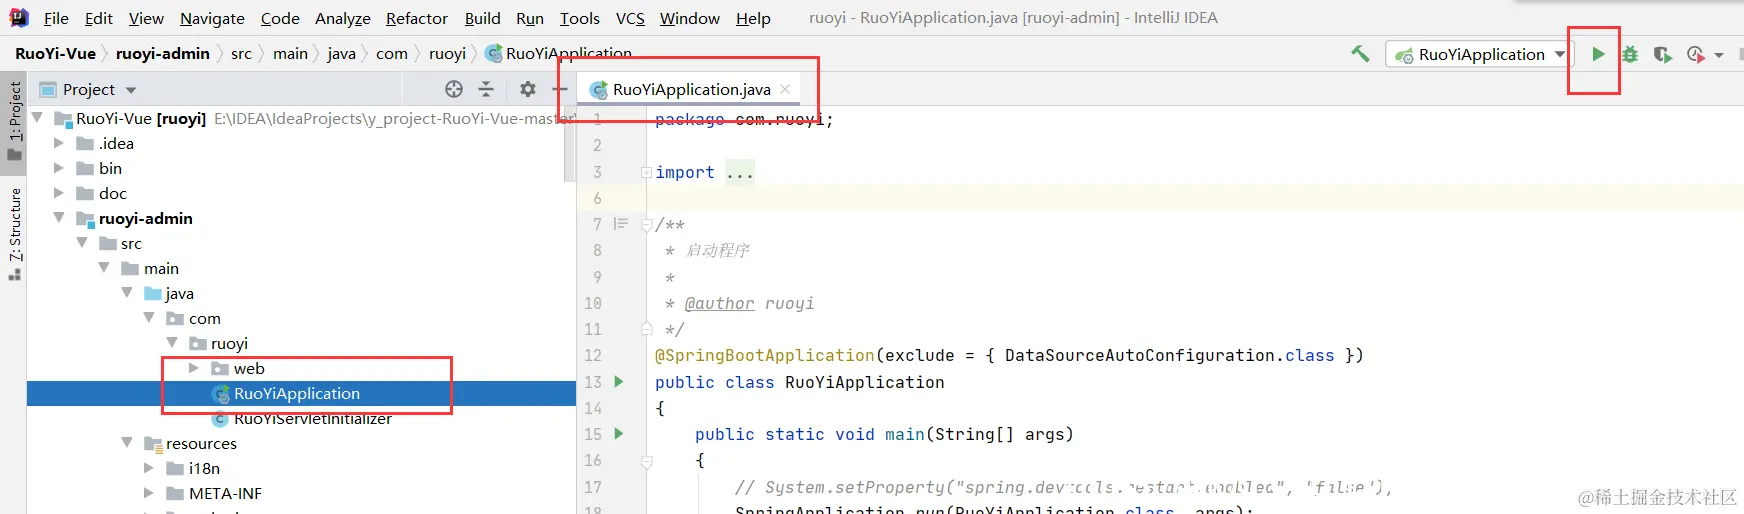Select the ruoyi package in tree

(x=229, y=343)
